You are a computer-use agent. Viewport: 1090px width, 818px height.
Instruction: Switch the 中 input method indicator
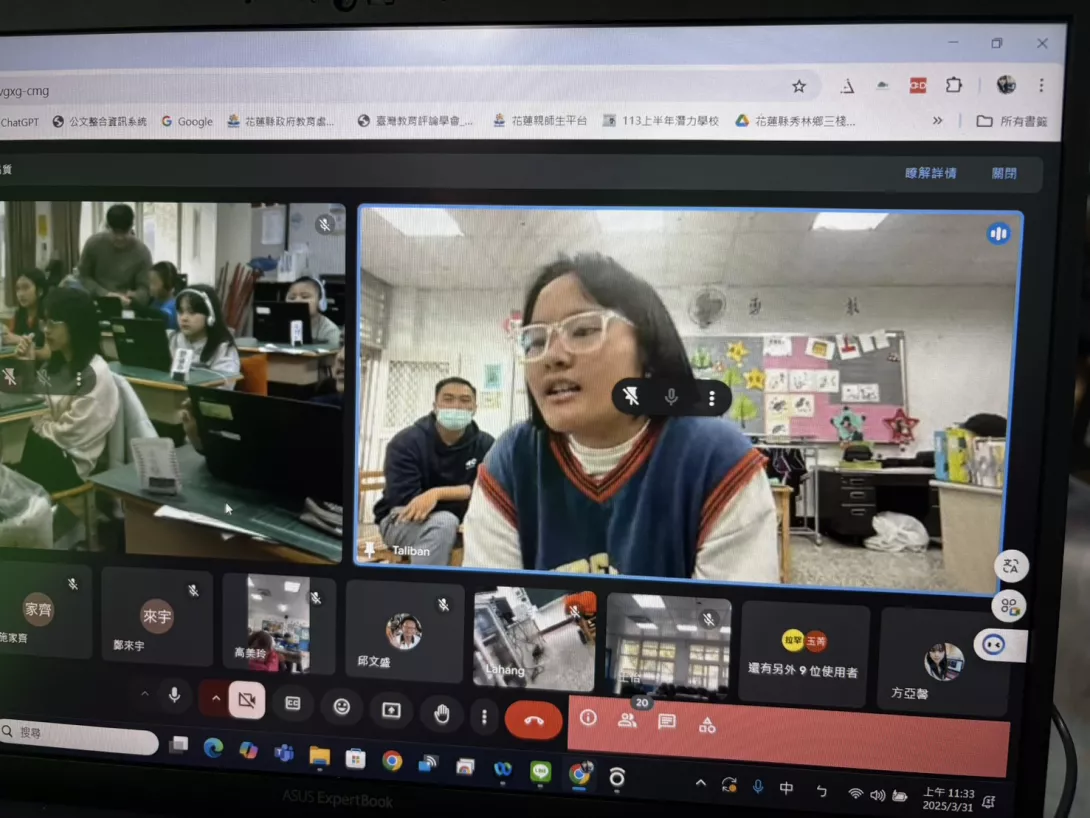pyautogui.click(x=786, y=788)
